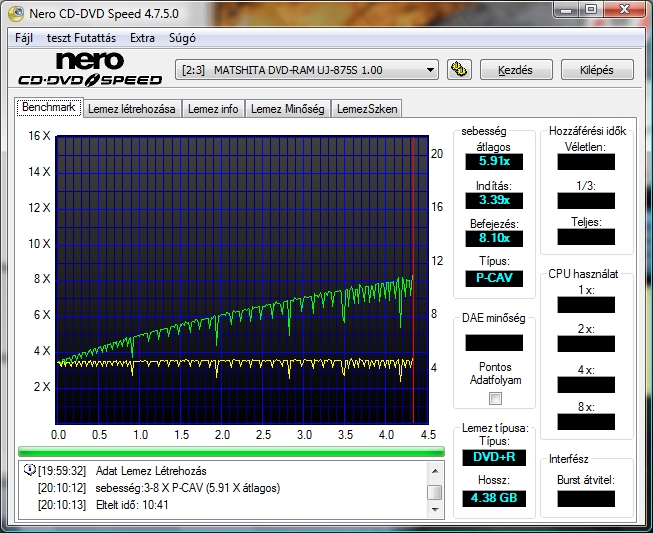Click the Kezdés button
The width and height of the screenshot is (653, 533).
(x=516, y=70)
